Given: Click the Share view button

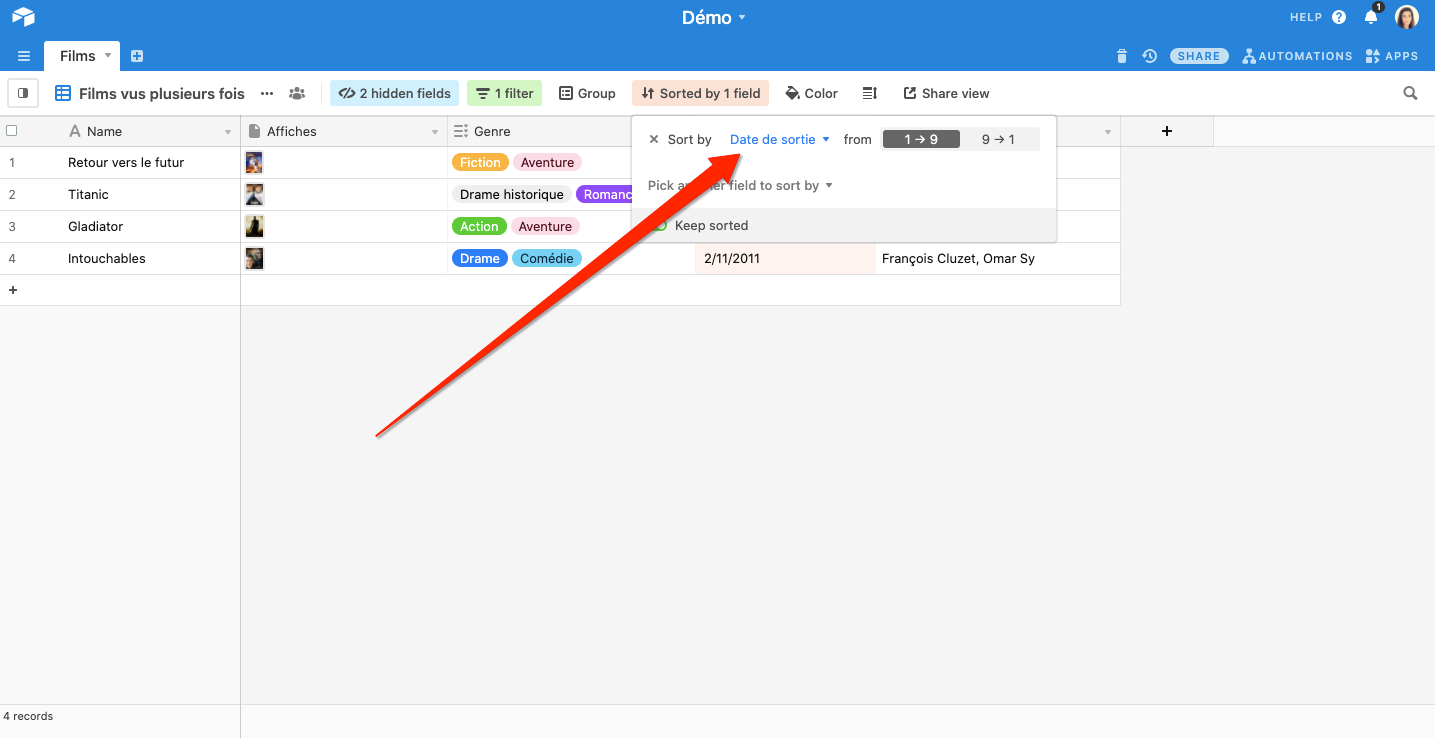Looking at the screenshot, I should pos(946,93).
